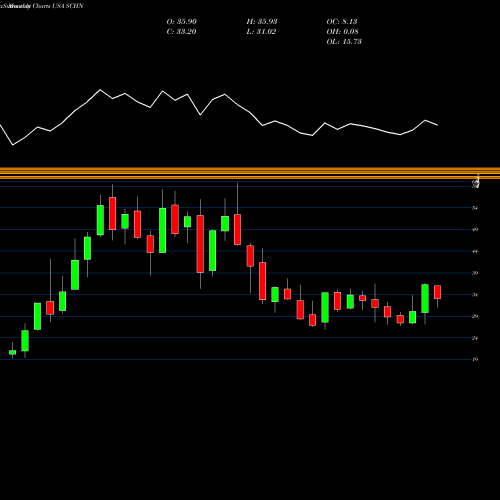Select the first small green candlestick at far left

pyautogui.click(x=12, y=352)
